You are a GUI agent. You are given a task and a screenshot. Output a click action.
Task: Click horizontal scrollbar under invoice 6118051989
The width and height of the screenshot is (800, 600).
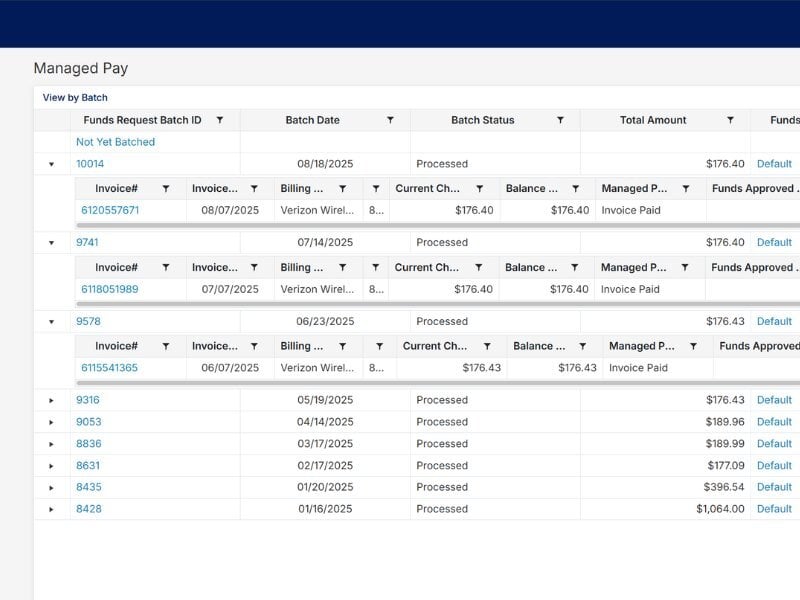(x=400, y=303)
